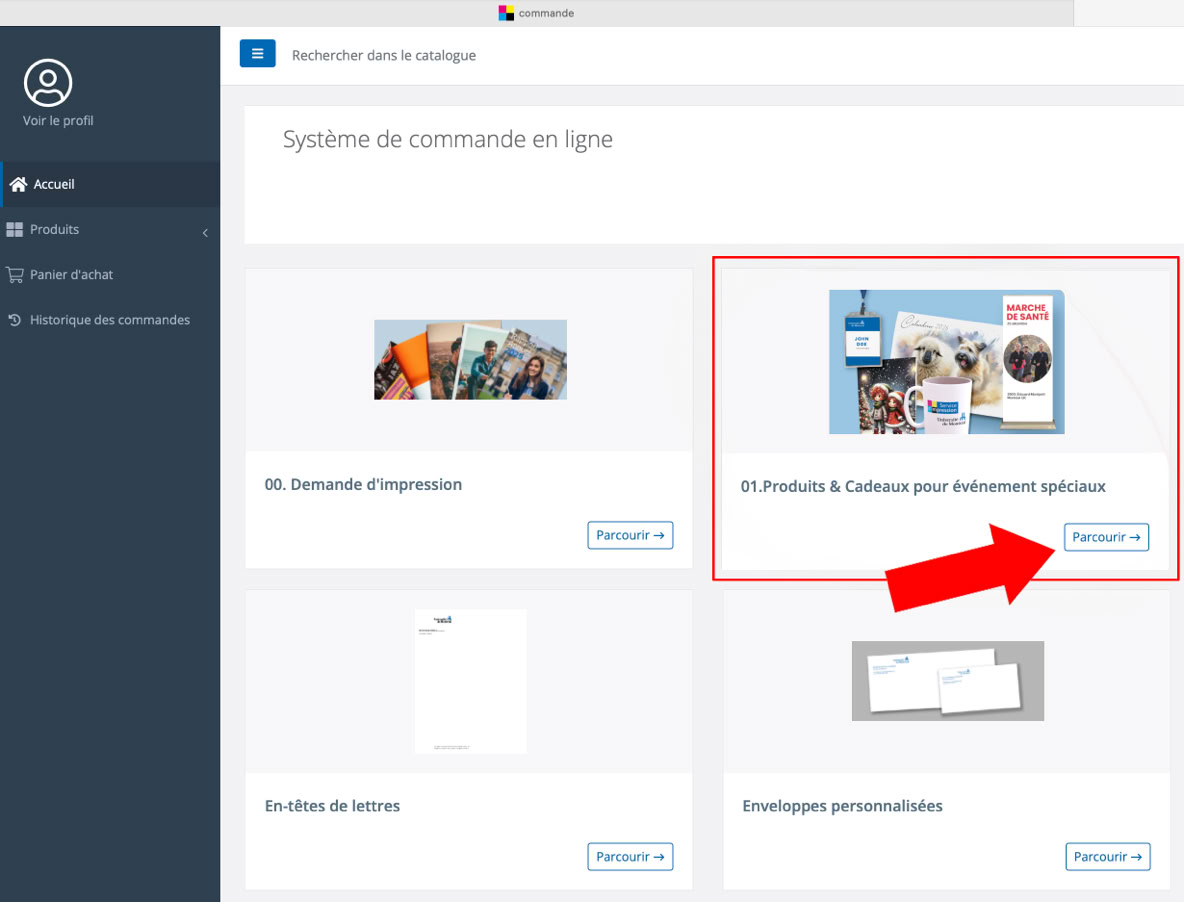
Task: Click the shopping cart icon in sidebar
Action: 14,275
